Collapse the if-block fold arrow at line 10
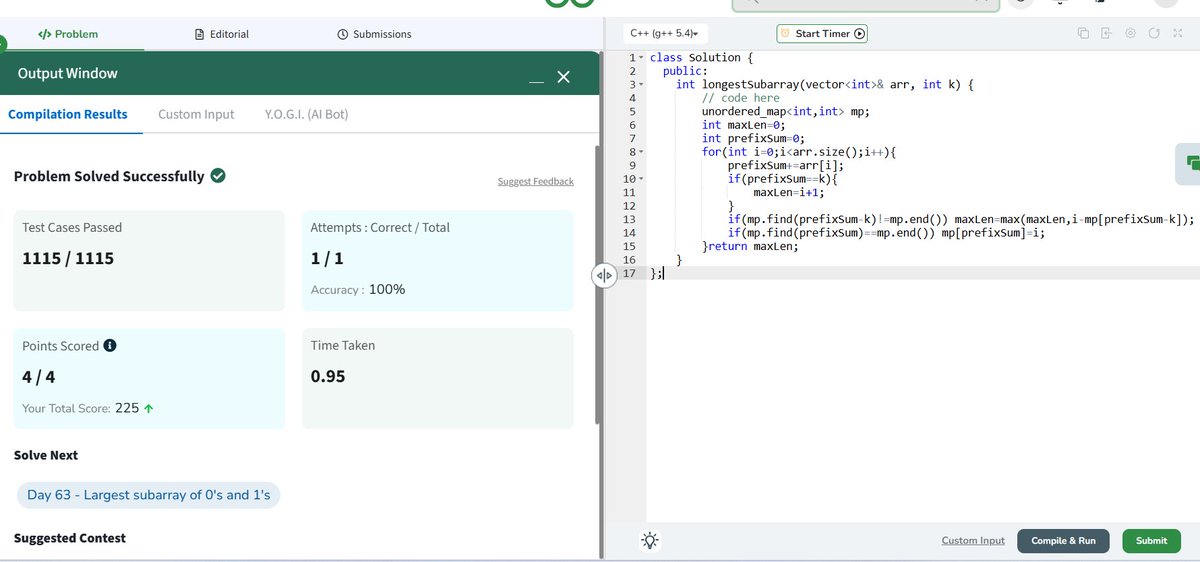Image resolution: width=1200 pixels, height=562 pixels. click(x=640, y=179)
